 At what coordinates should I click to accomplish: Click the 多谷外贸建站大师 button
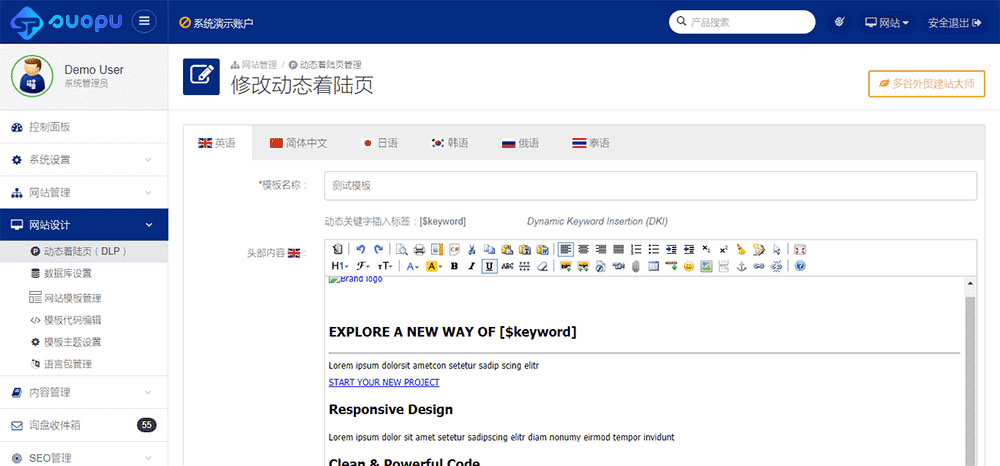(926, 84)
